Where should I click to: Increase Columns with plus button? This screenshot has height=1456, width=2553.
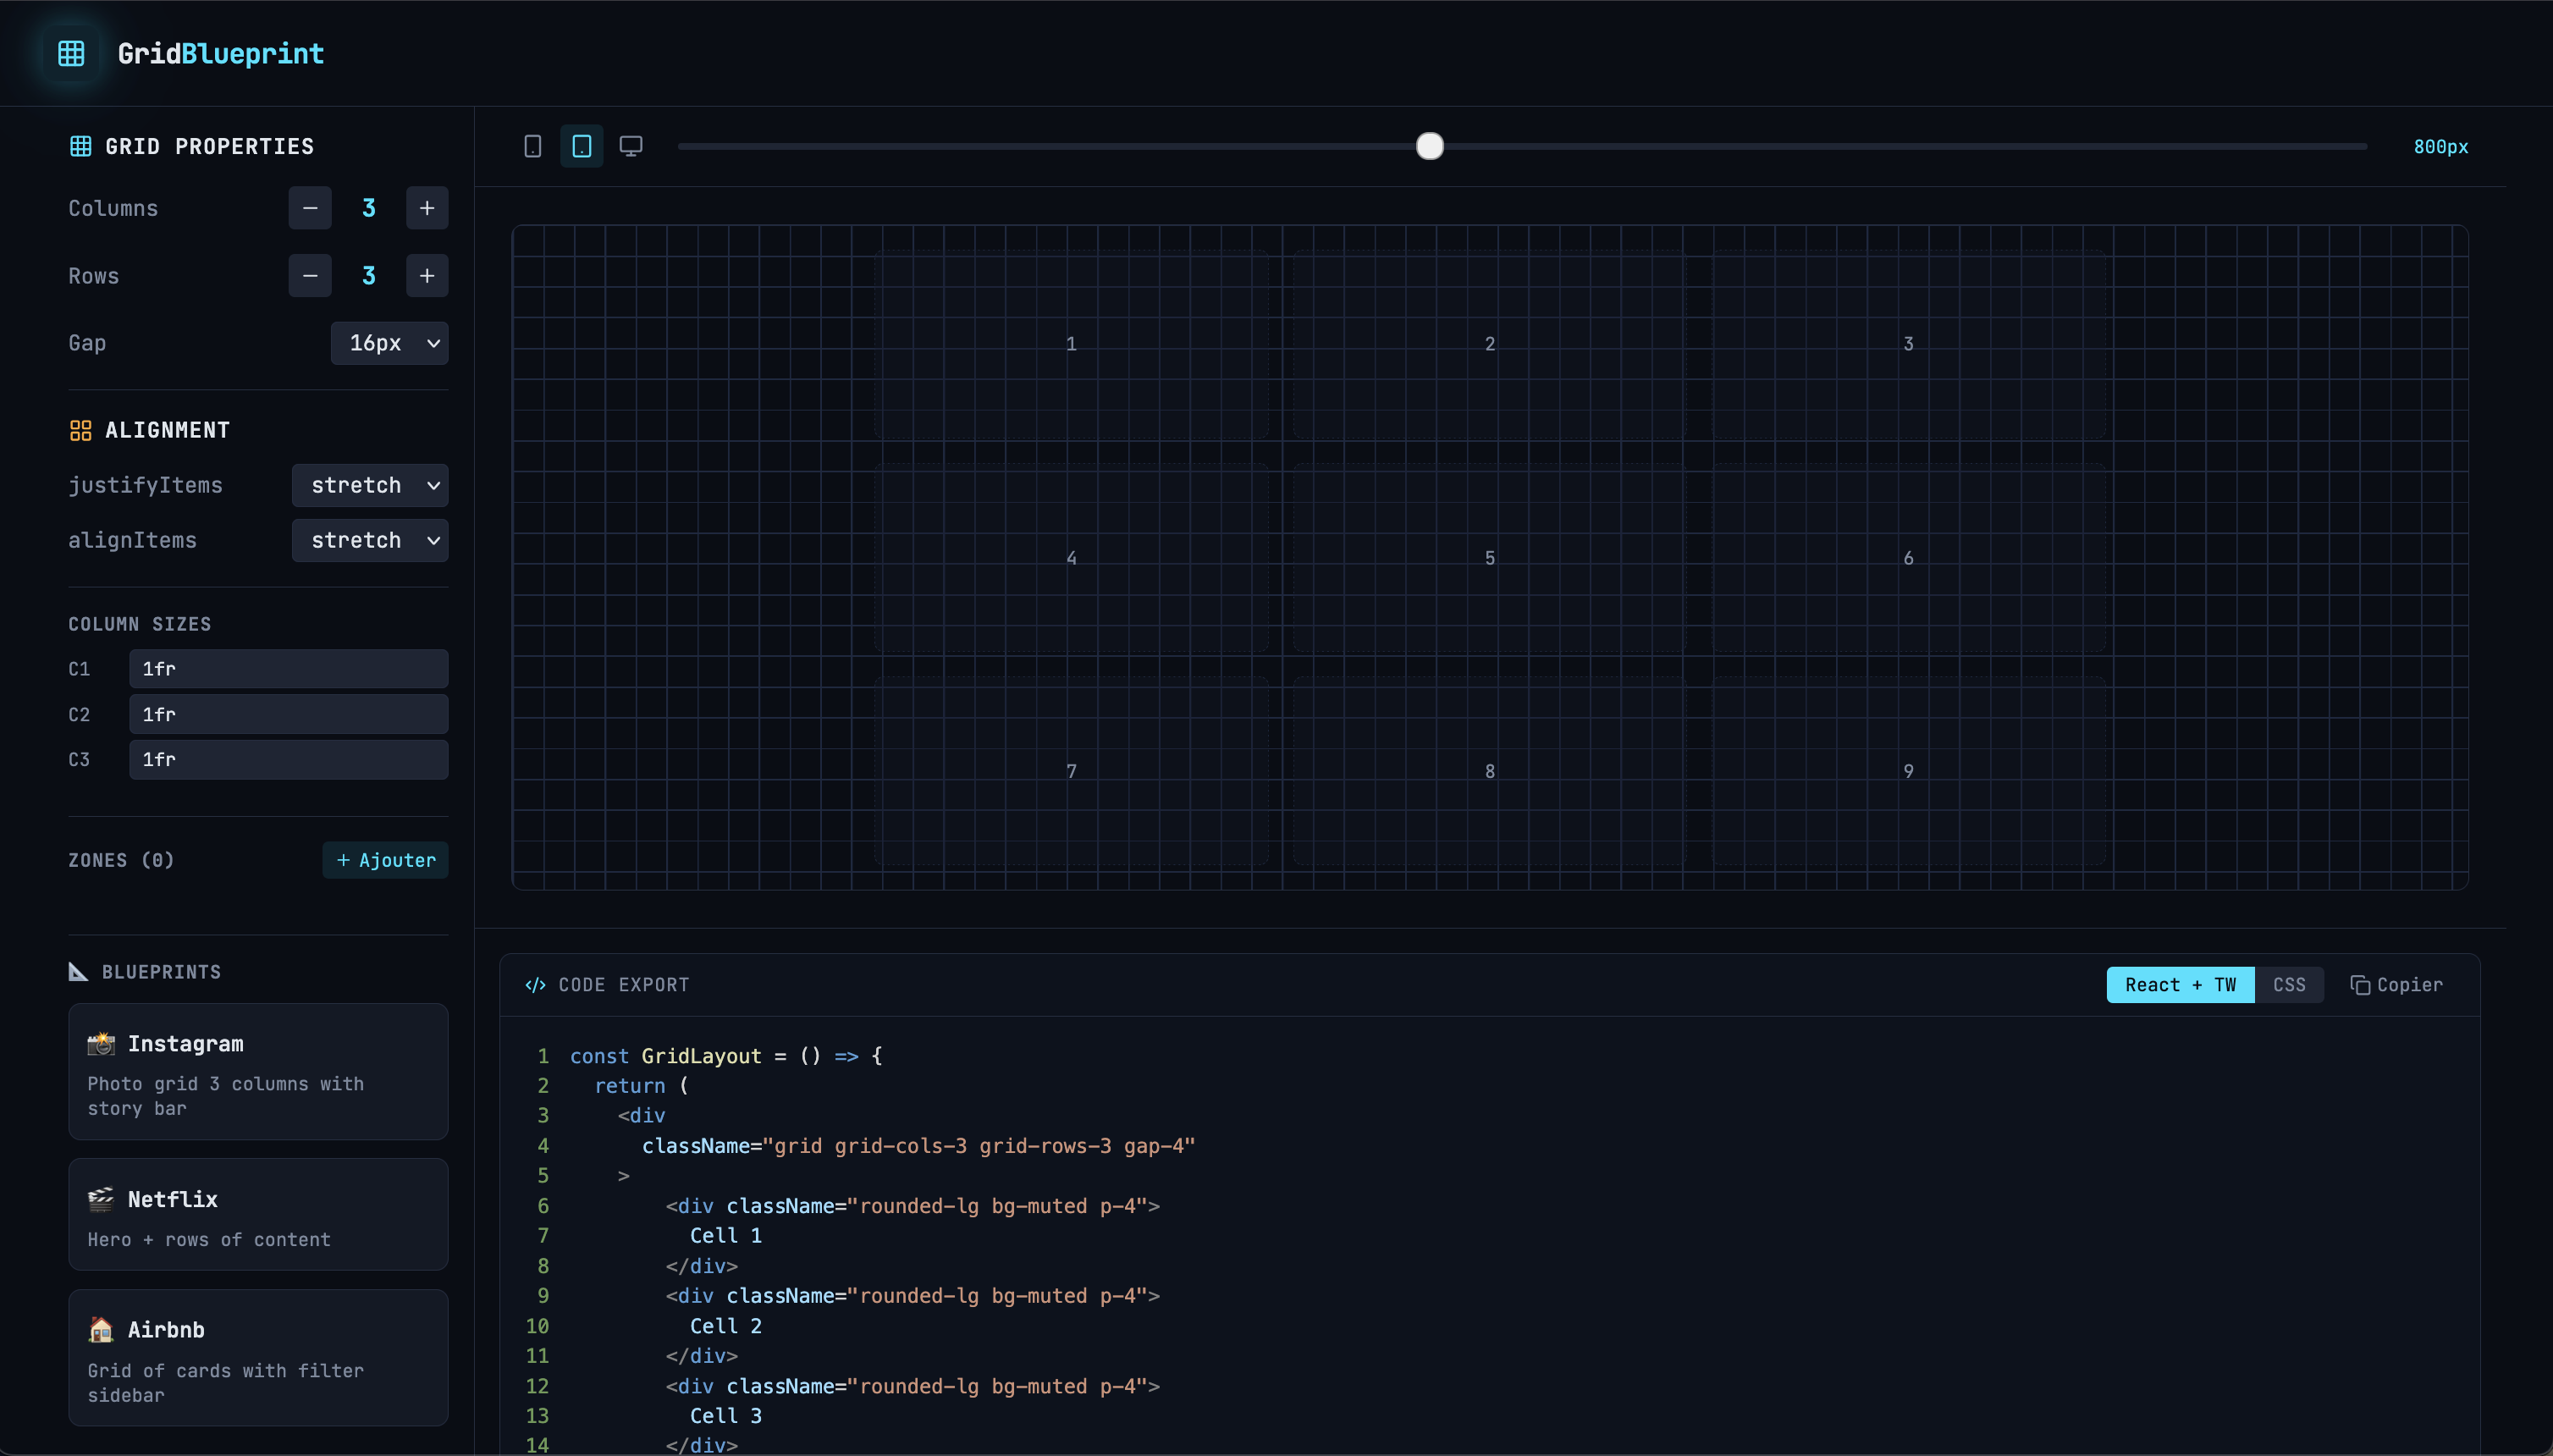427,208
